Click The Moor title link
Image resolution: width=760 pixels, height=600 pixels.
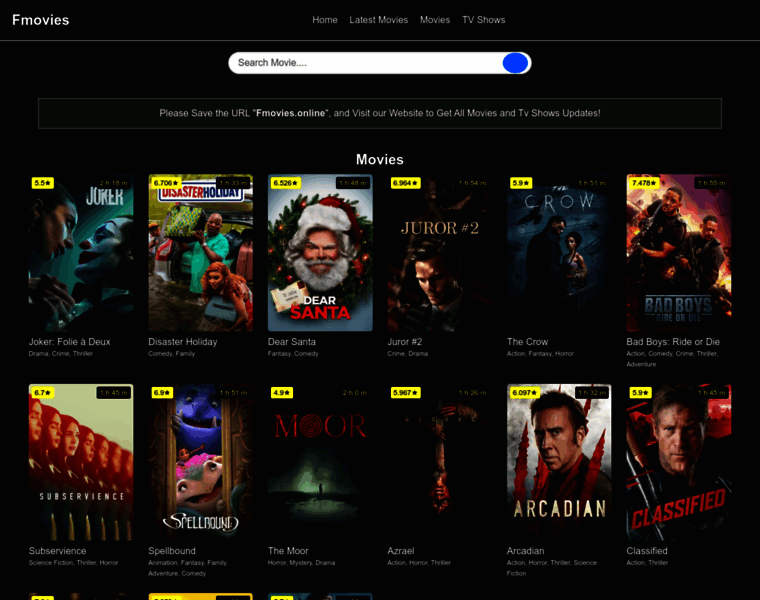[288, 551]
